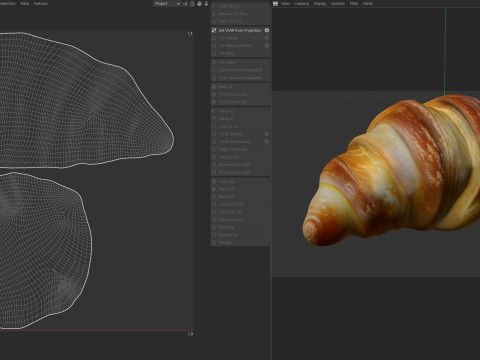Open the Filter menu in 3D viewport

[x=354, y=4]
